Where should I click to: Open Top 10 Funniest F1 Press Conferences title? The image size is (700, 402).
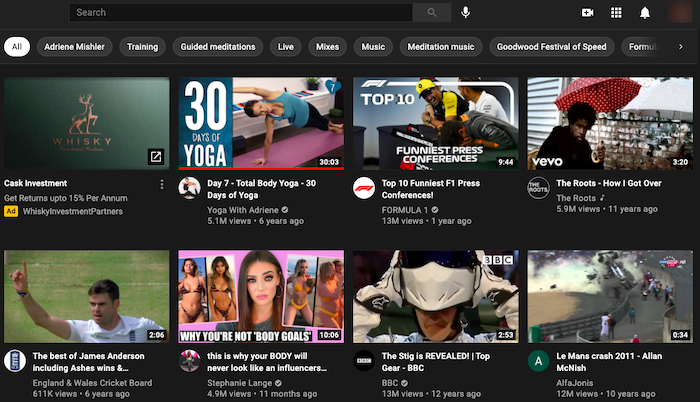pyautogui.click(x=431, y=189)
